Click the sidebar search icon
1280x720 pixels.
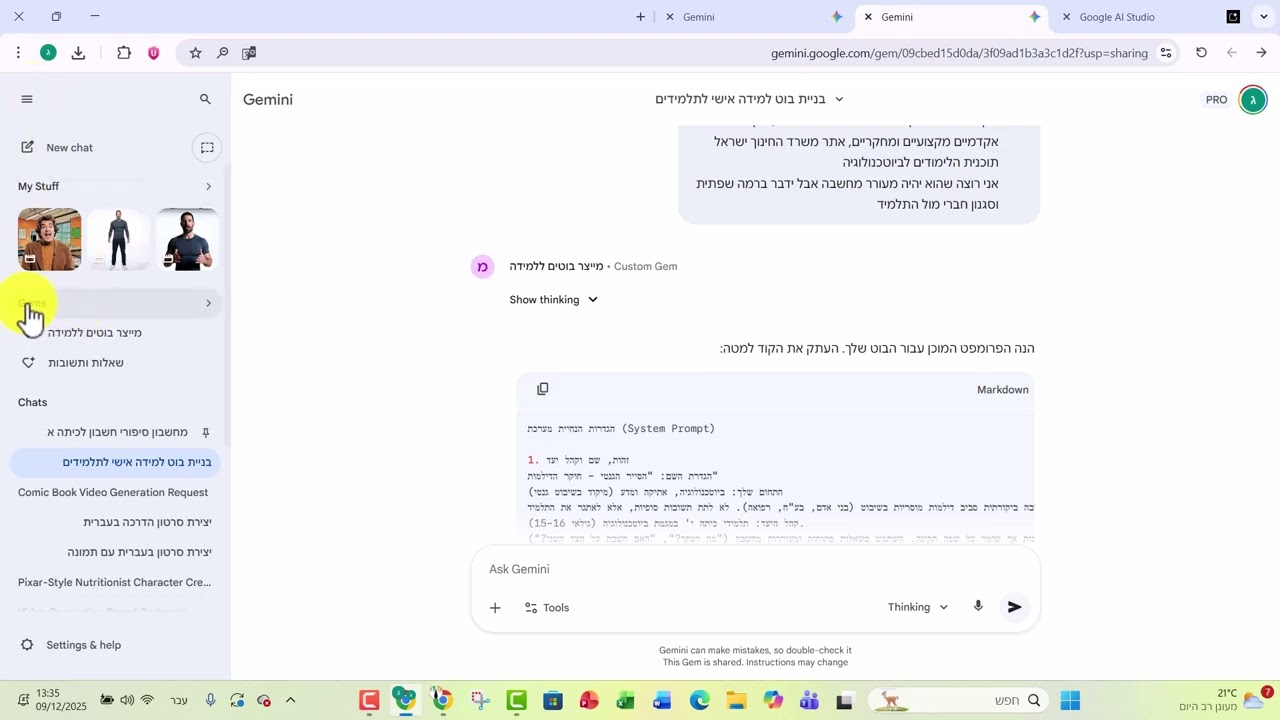205,99
